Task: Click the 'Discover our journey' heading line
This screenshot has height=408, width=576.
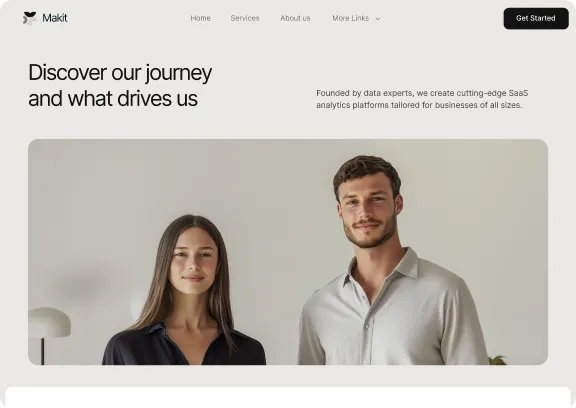Action: (x=120, y=72)
